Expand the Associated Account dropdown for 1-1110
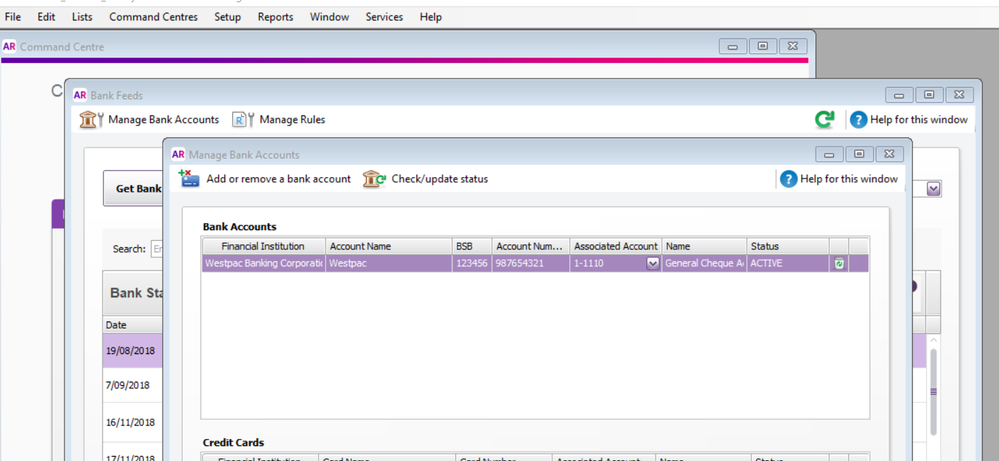The height and width of the screenshot is (461, 999). (652, 264)
